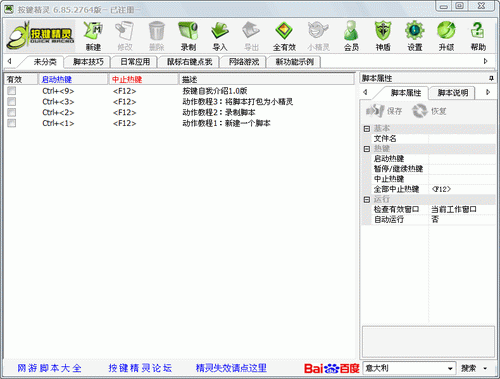Select 动作教程2：录制脚本 row
The image size is (500, 379).
pyautogui.click(x=219, y=112)
